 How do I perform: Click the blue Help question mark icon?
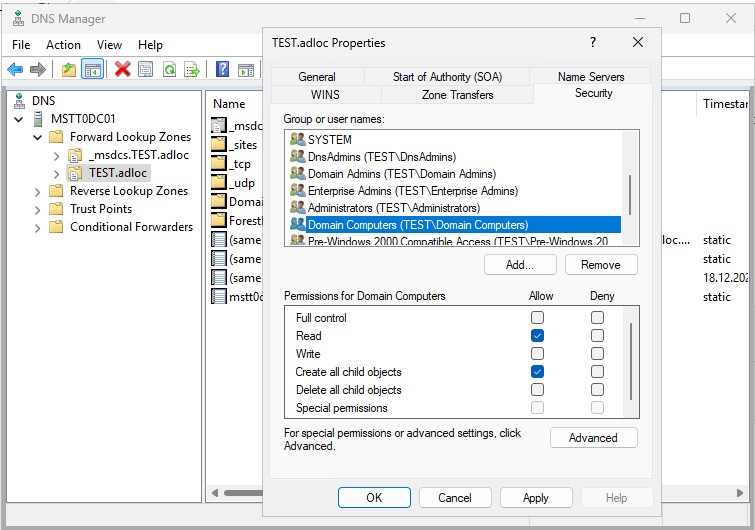point(223,69)
